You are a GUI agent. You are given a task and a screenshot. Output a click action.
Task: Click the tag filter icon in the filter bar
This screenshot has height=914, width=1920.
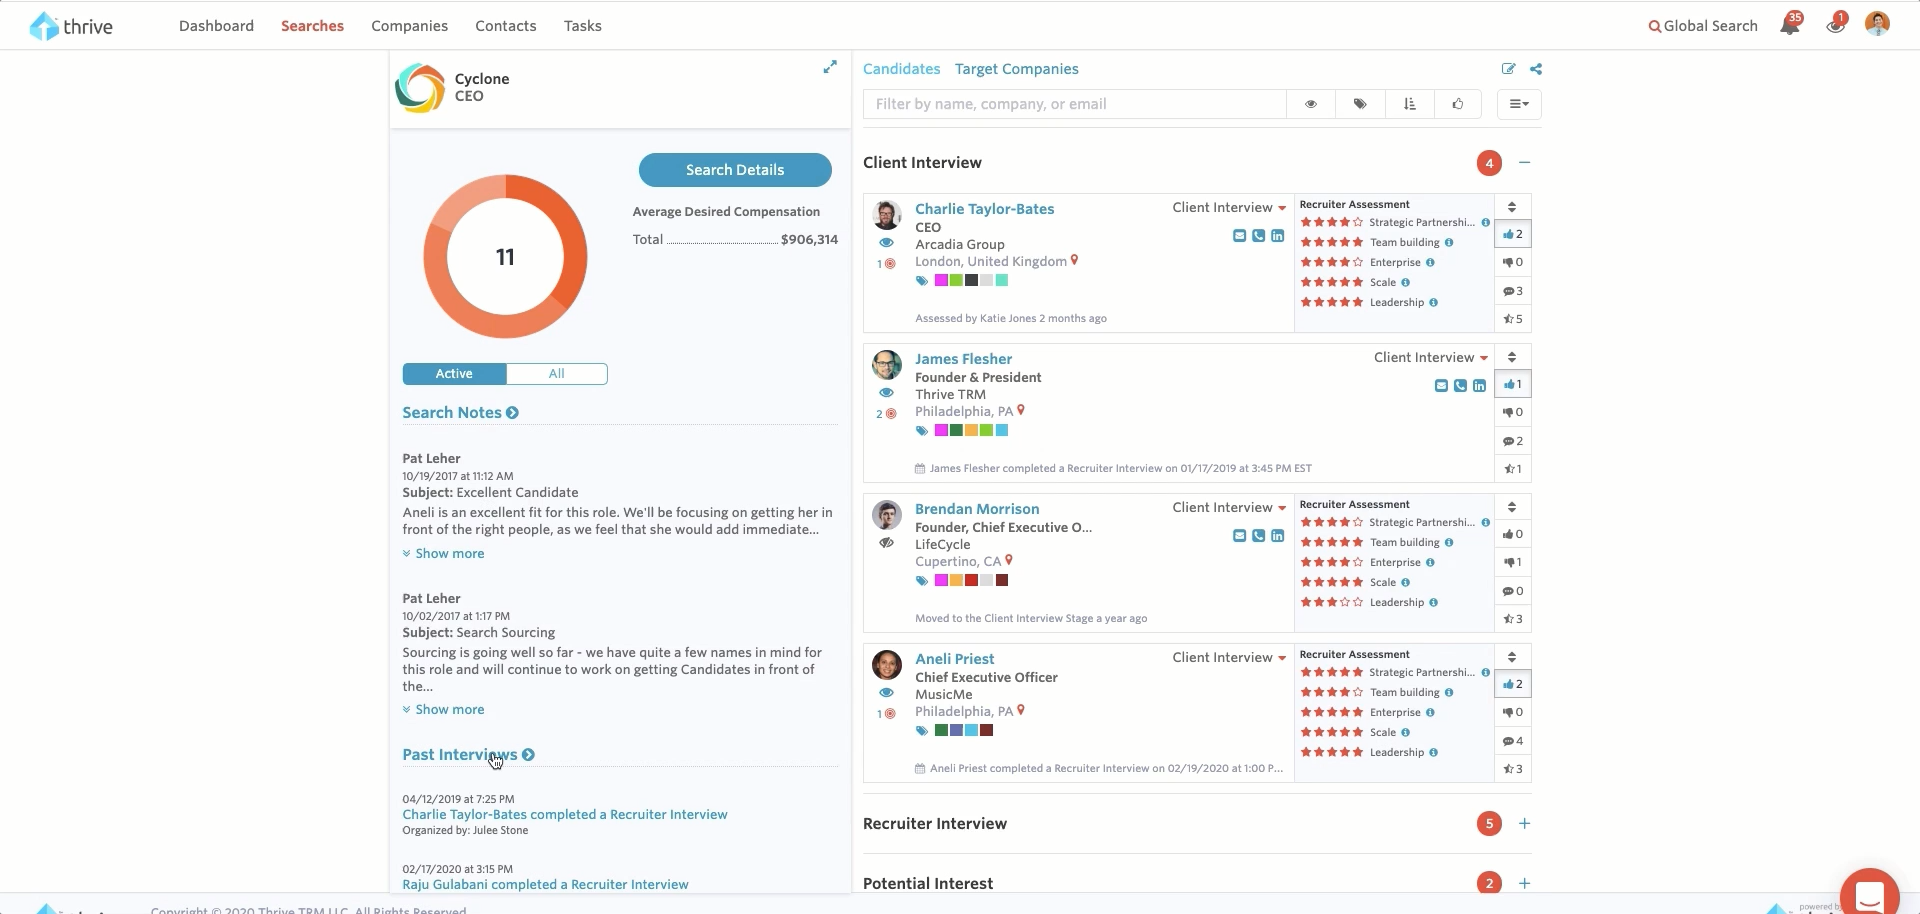[1360, 104]
